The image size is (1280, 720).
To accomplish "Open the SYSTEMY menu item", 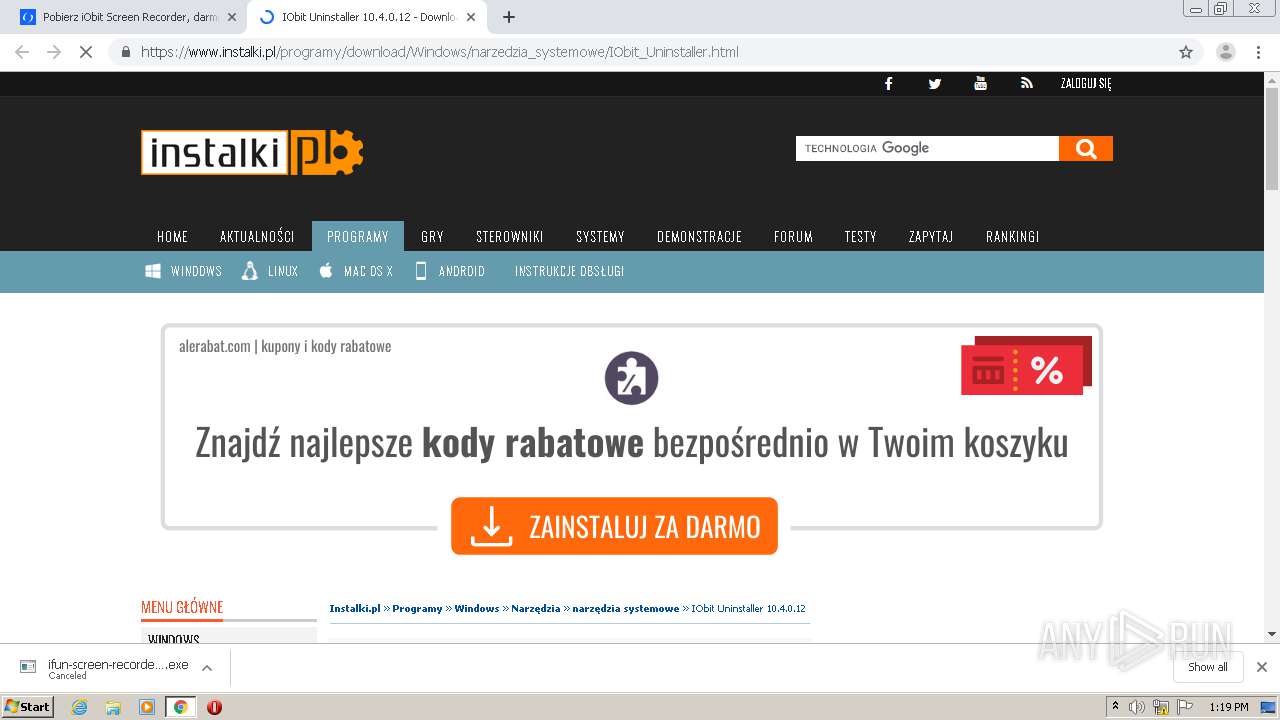I will click(600, 237).
